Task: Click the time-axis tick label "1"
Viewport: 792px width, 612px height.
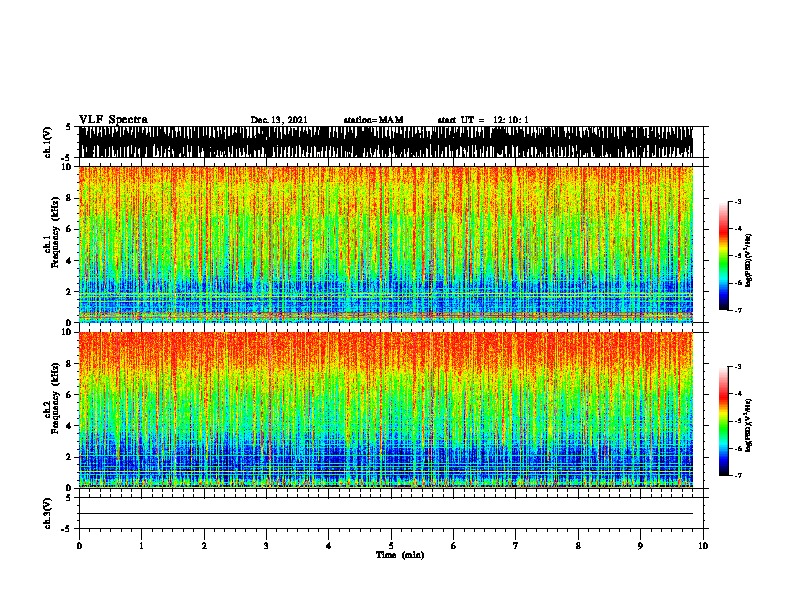Action: pyautogui.click(x=141, y=546)
